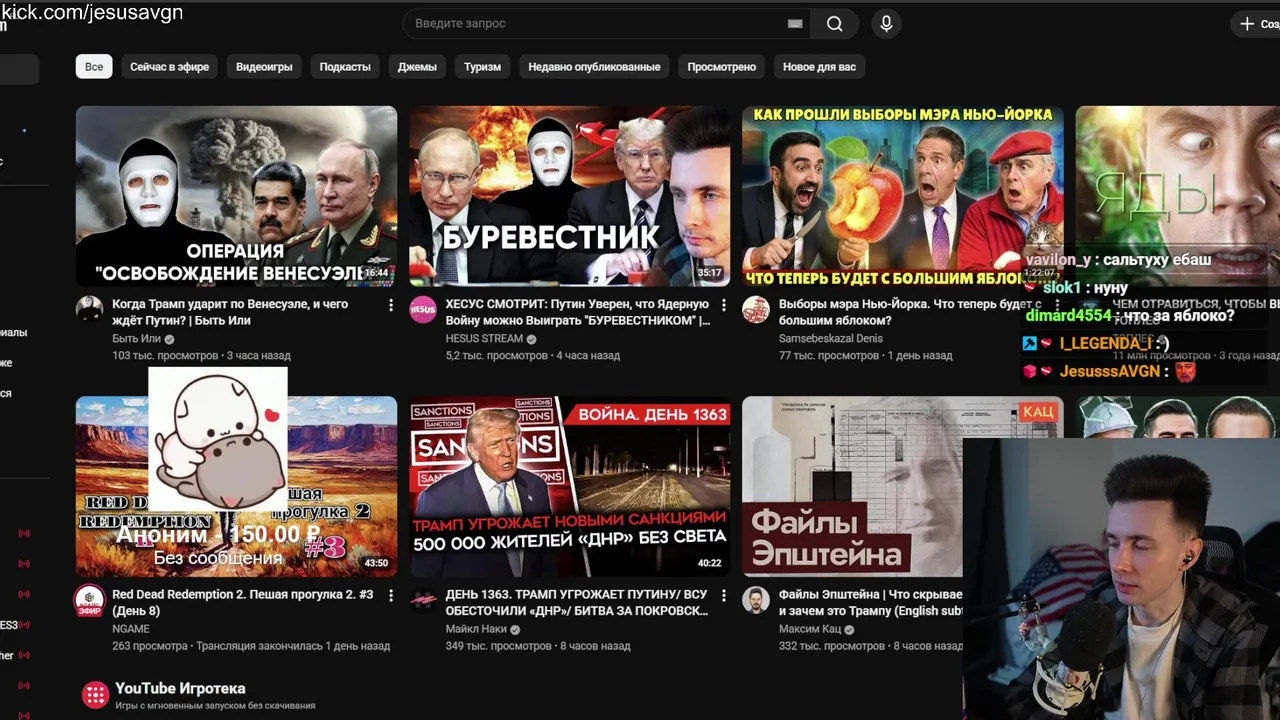This screenshot has width=1280, height=720.
Task: Click '349 тыс. просмотров' view count text
Action: coord(498,646)
